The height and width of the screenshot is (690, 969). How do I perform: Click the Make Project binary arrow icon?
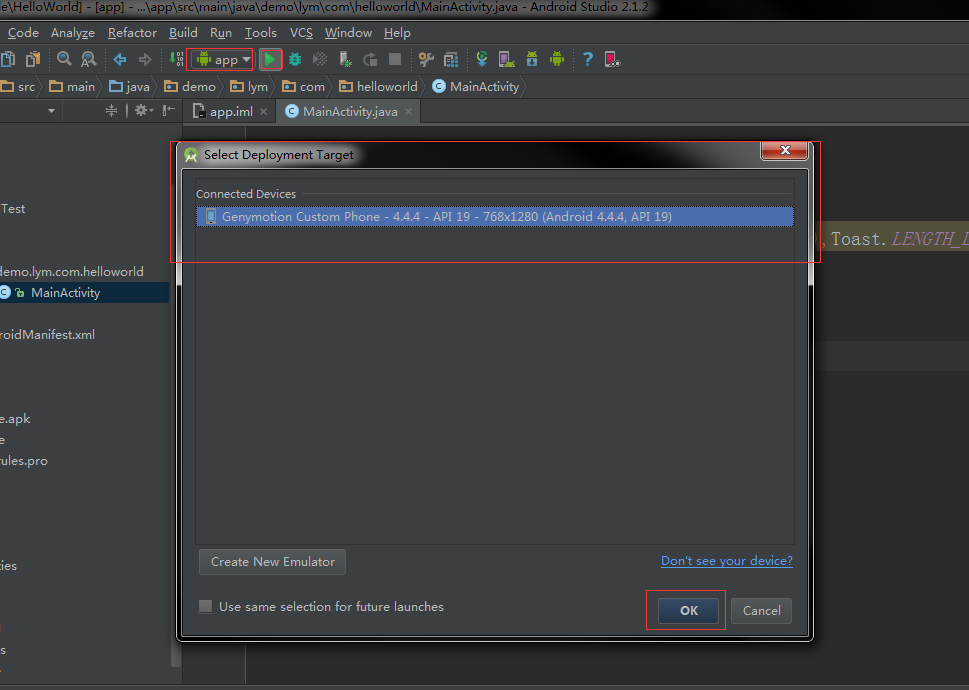pos(176,59)
